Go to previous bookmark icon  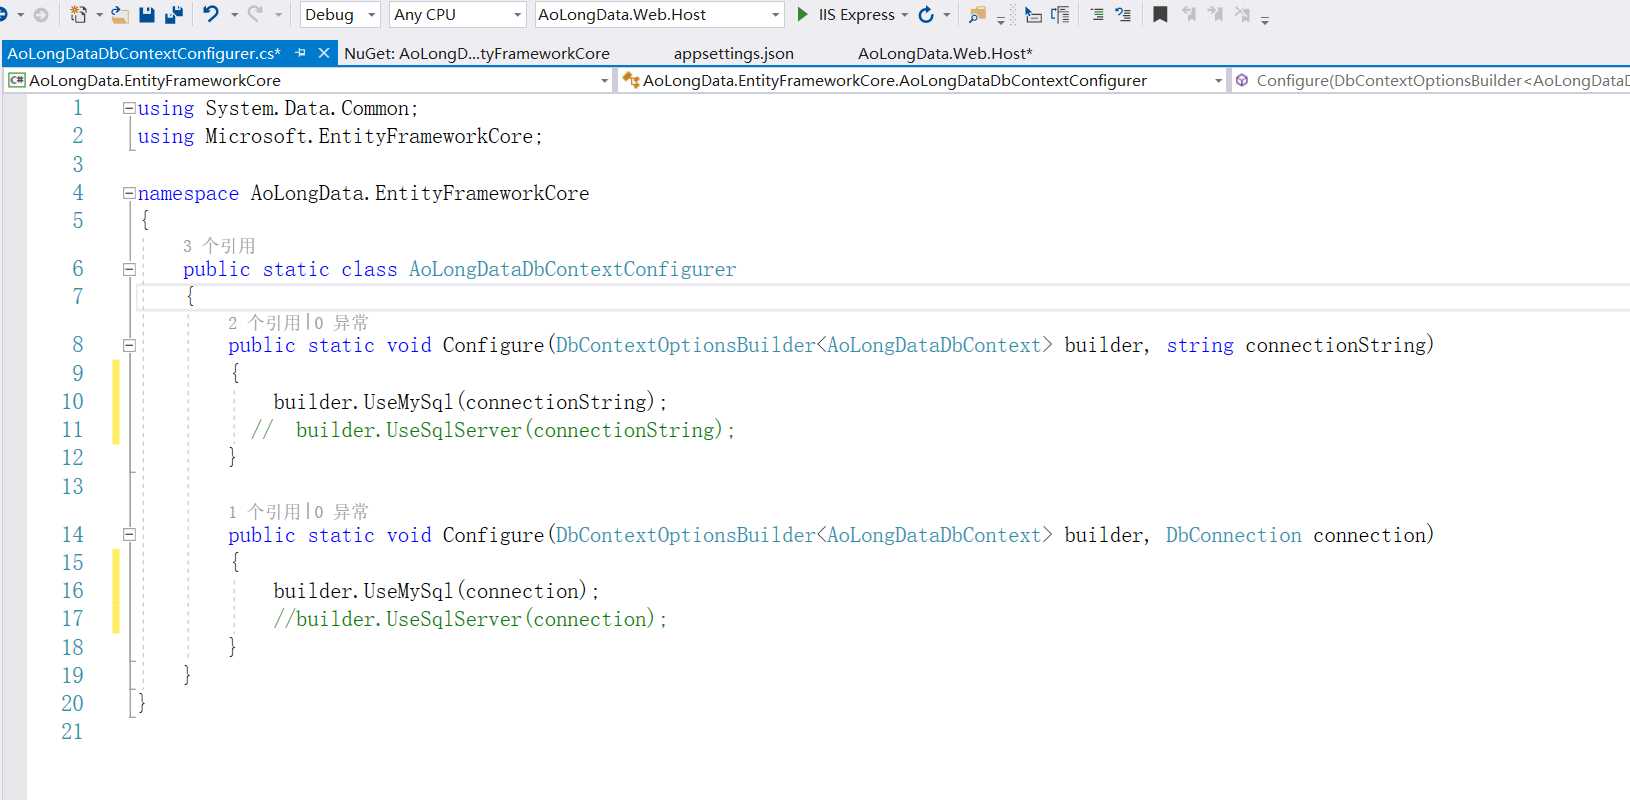pyautogui.click(x=1188, y=14)
